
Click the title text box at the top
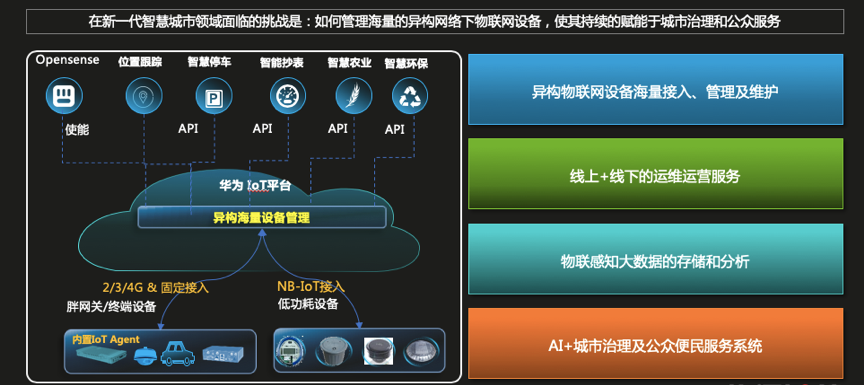pyautogui.click(x=435, y=21)
